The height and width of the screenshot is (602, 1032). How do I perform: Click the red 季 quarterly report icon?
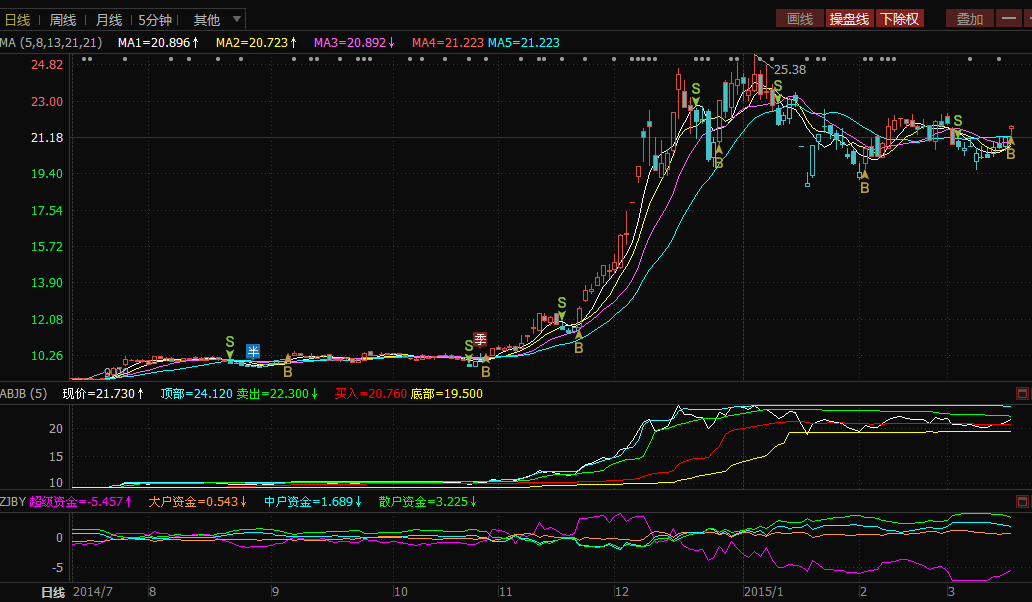[480, 339]
